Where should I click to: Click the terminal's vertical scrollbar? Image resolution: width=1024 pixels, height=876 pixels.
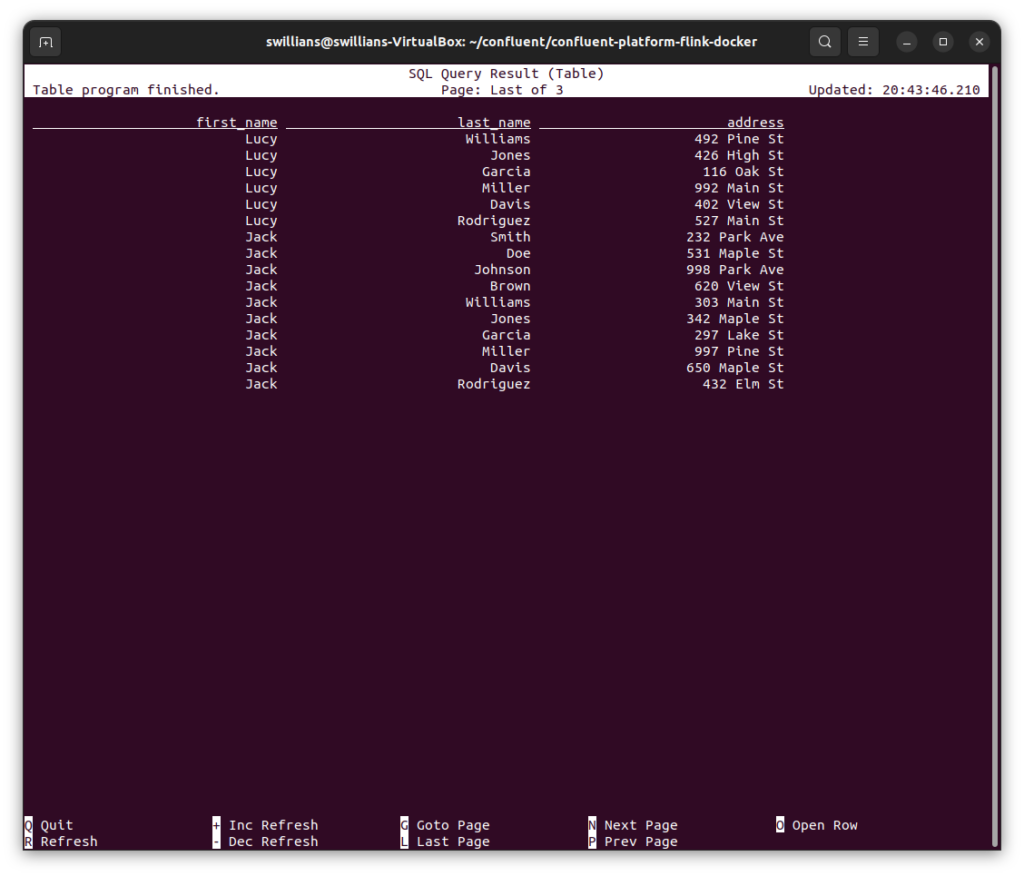coord(994,450)
